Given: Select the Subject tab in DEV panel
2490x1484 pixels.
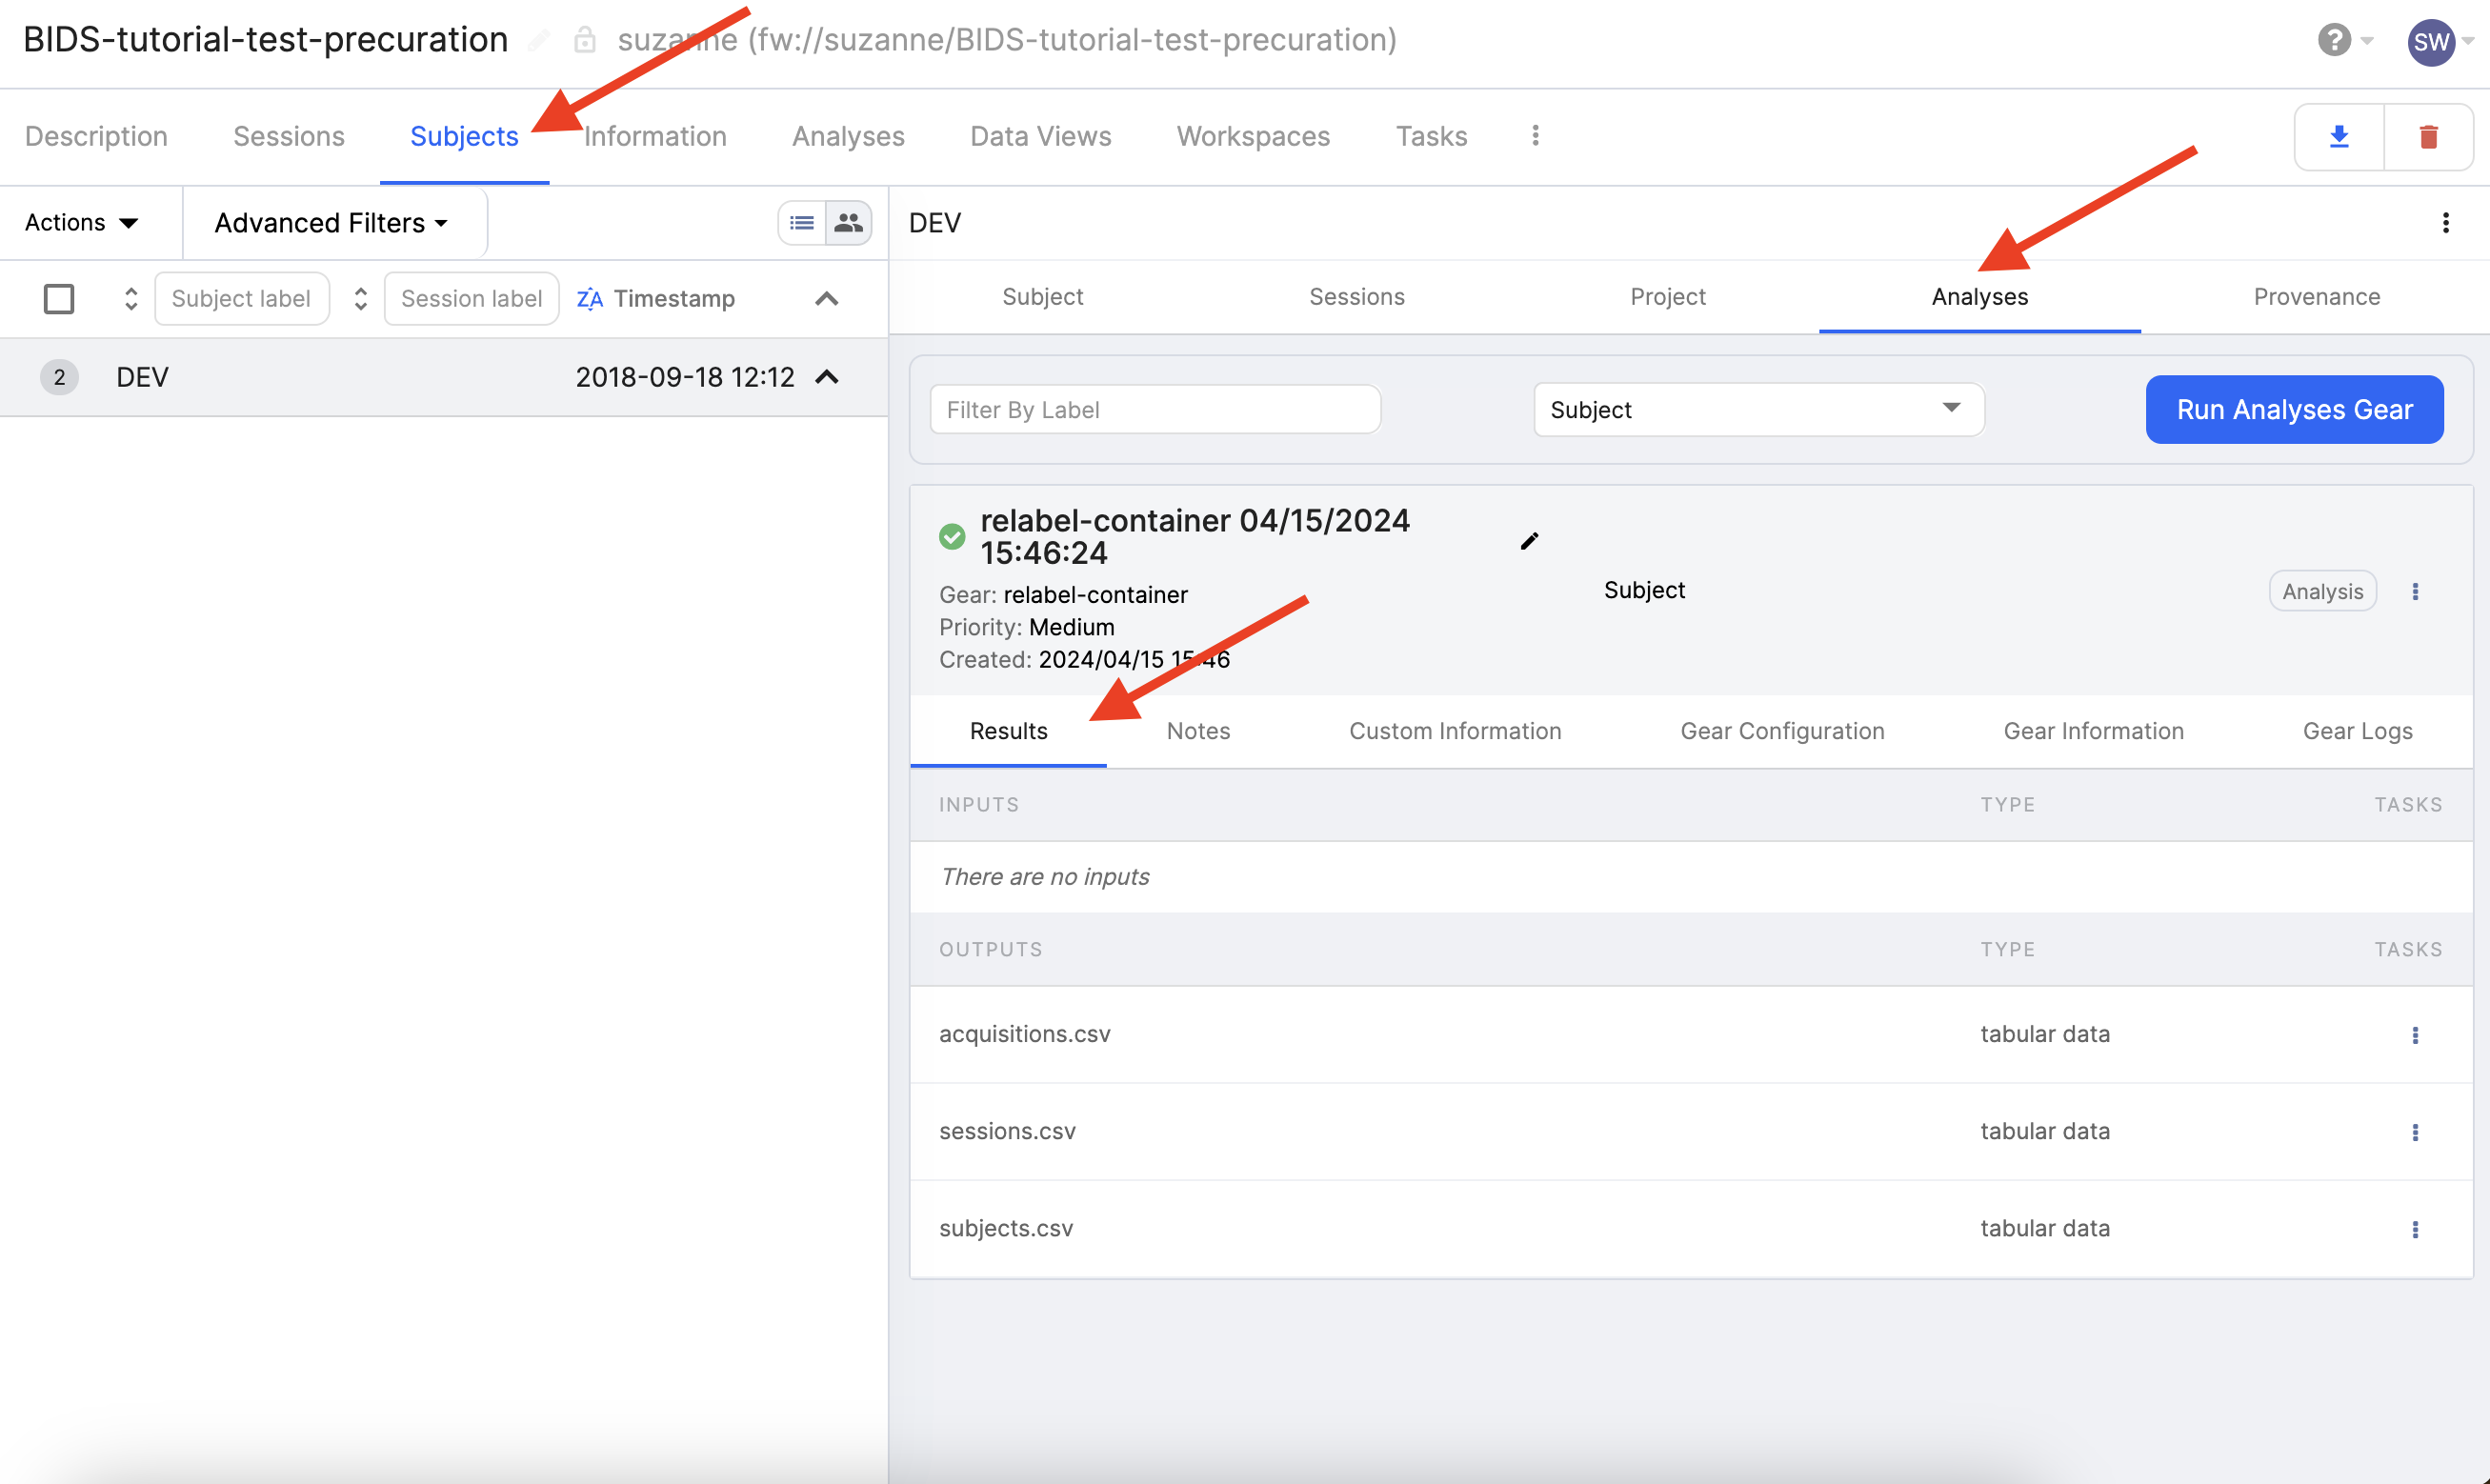Looking at the screenshot, I should 1042,297.
